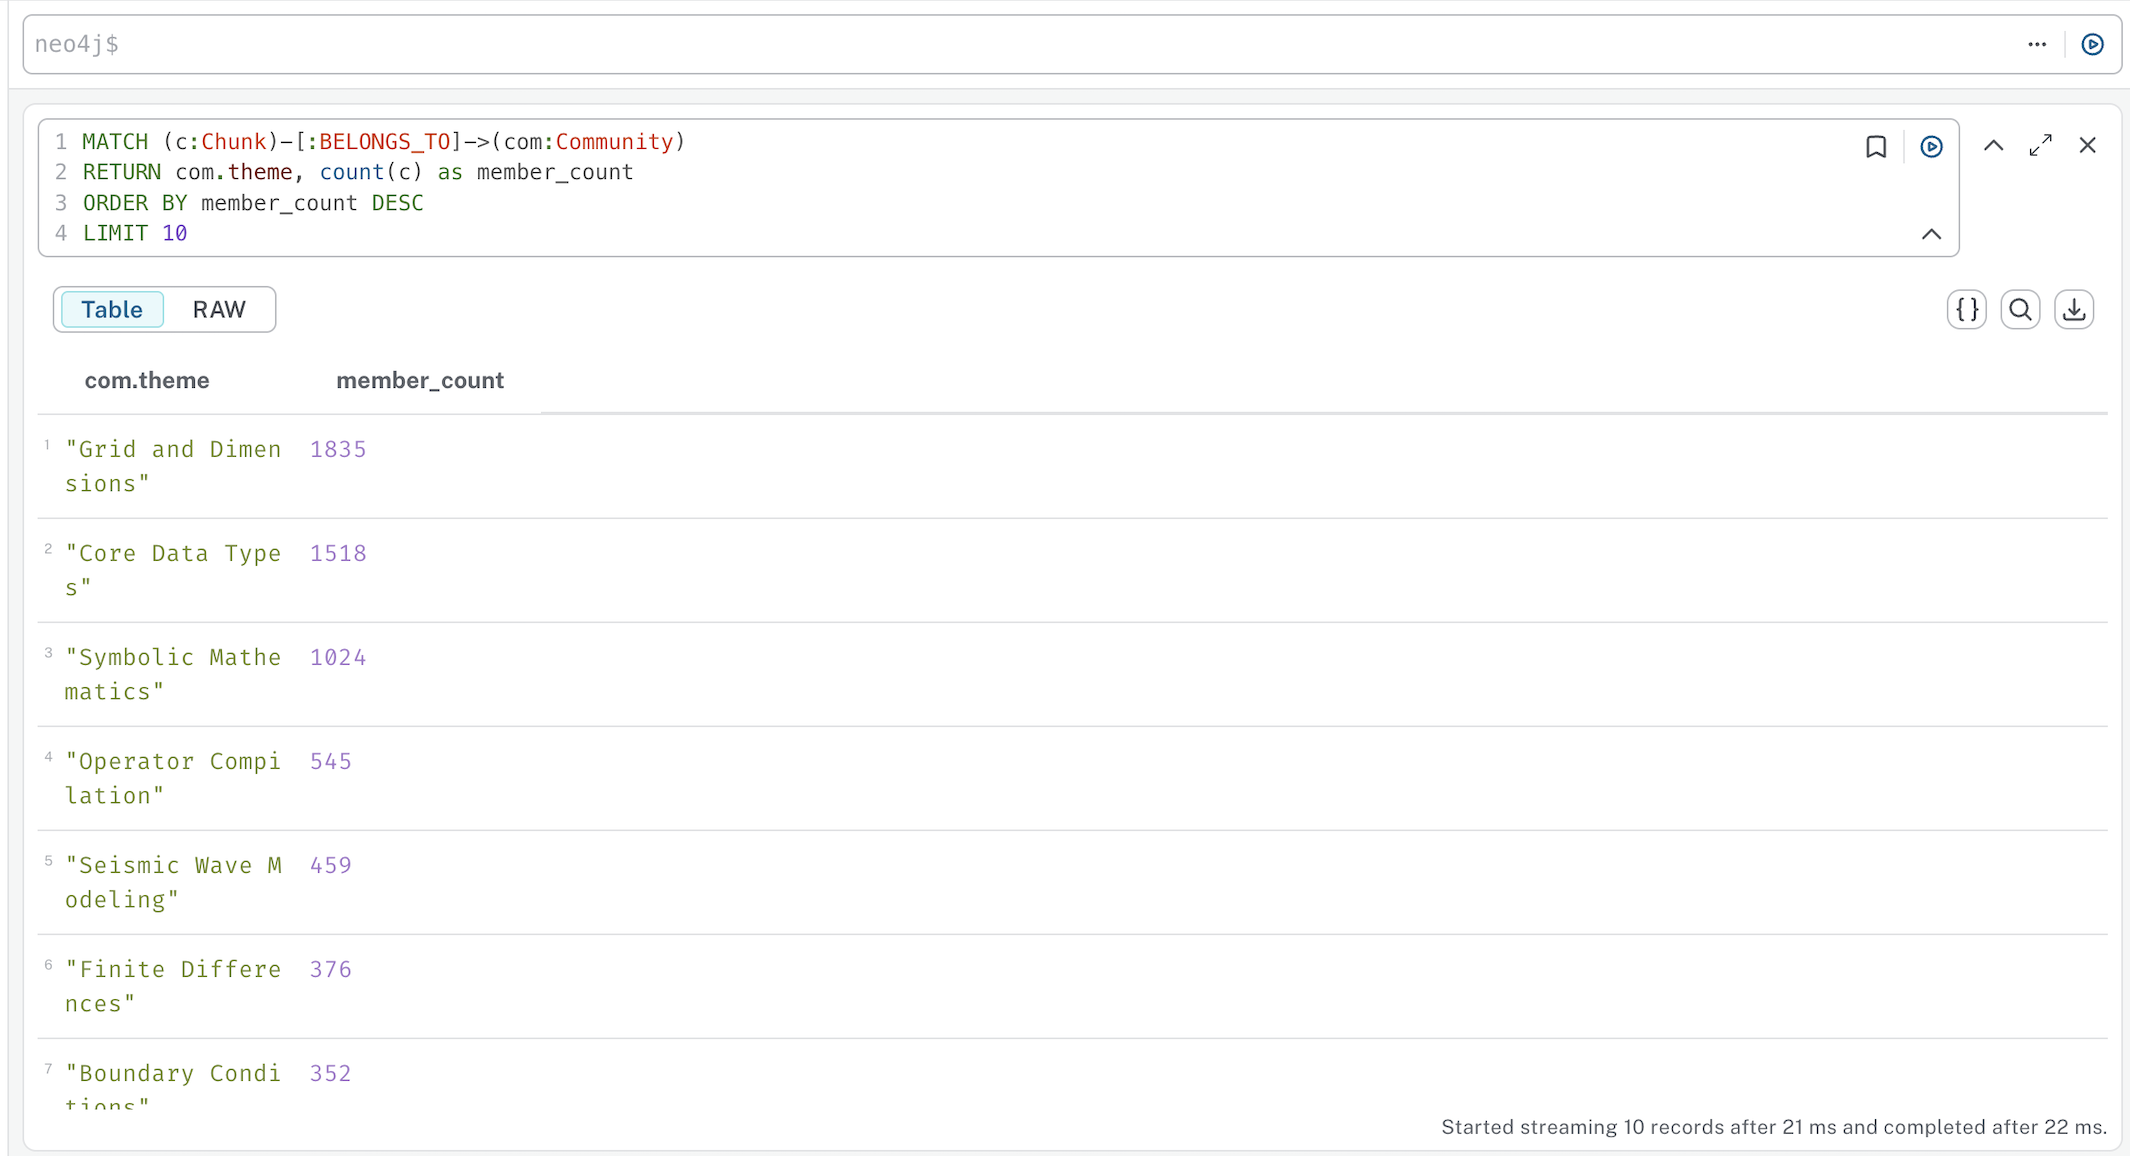Click the "Symbolic Mathematics" result row
Viewport: 2130px width, 1156px height.
(173, 674)
